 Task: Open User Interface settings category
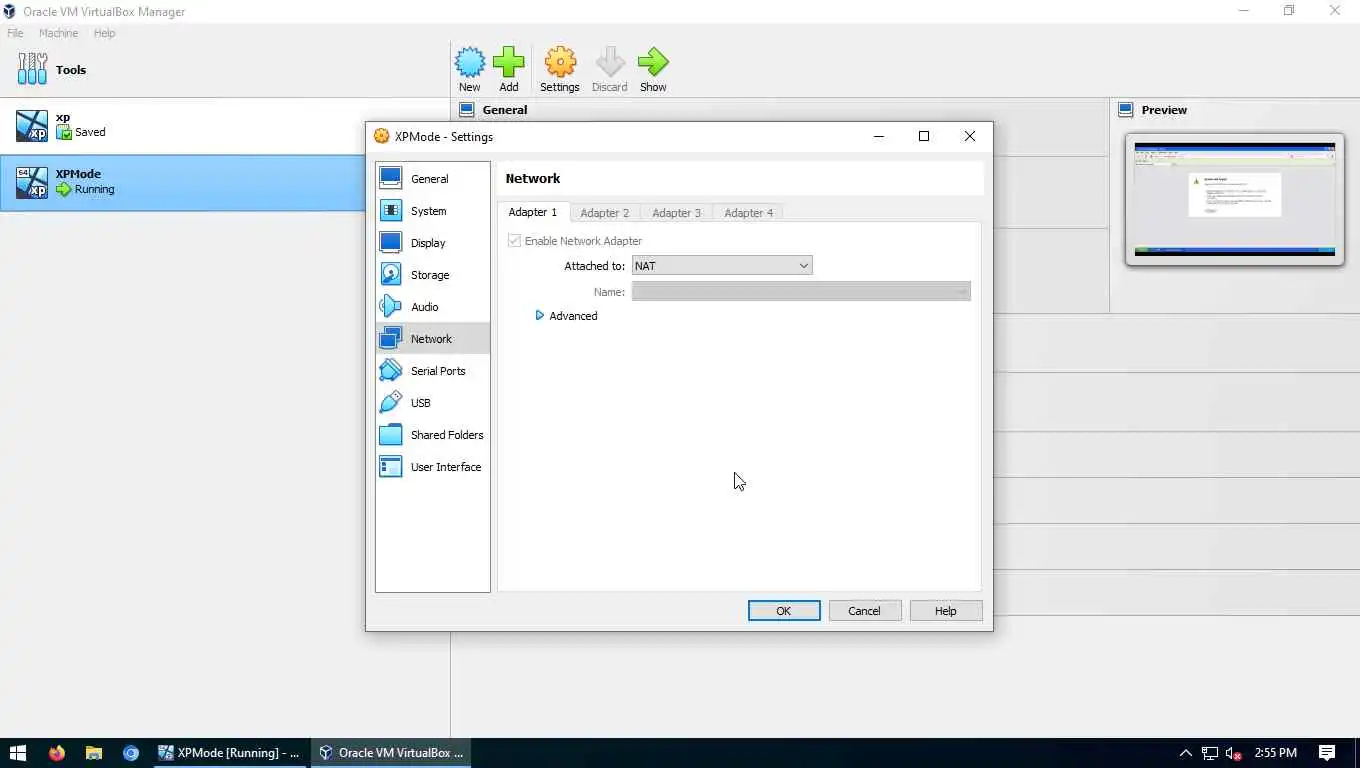coord(432,467)
